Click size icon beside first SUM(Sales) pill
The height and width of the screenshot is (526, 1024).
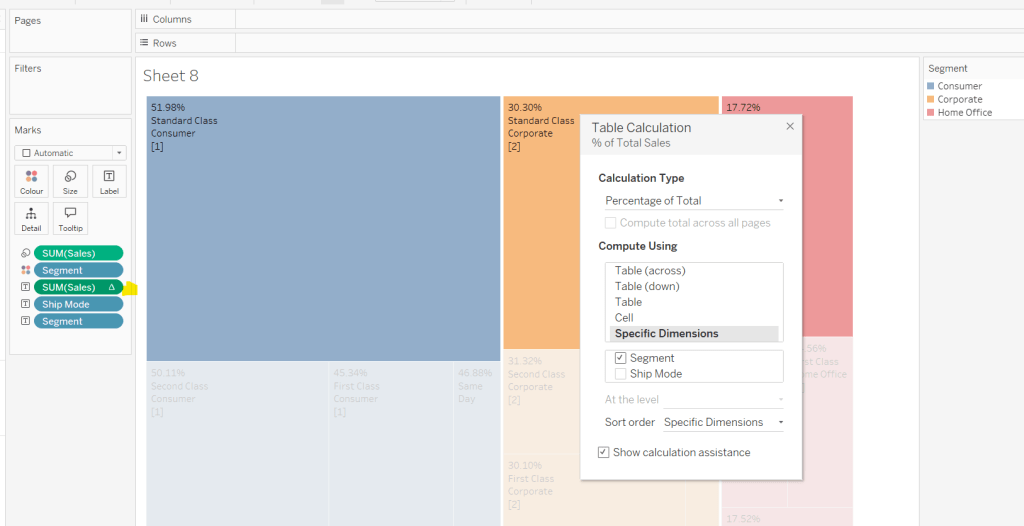point(25,254)
